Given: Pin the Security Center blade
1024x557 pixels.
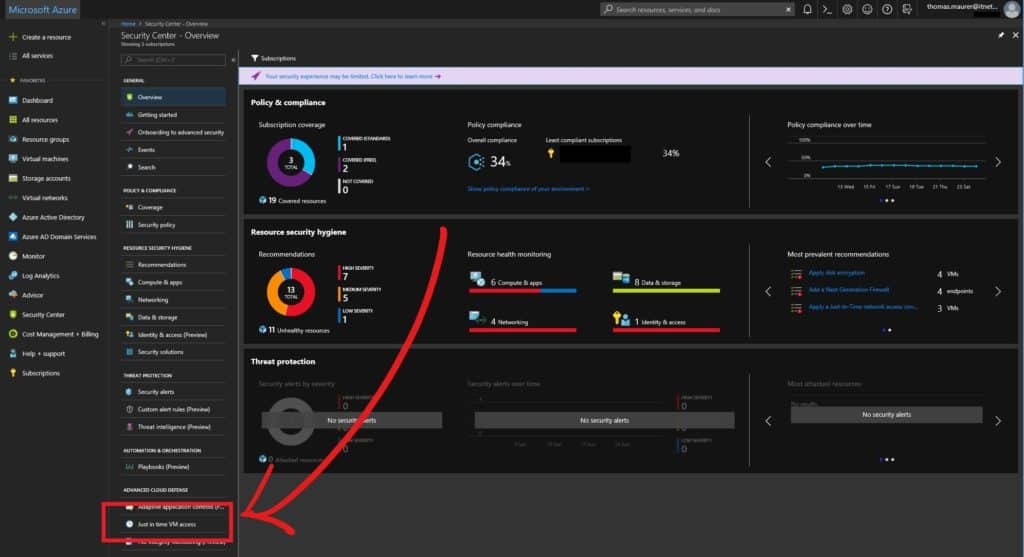Looking at the screenshot, I should point(1000,35).
